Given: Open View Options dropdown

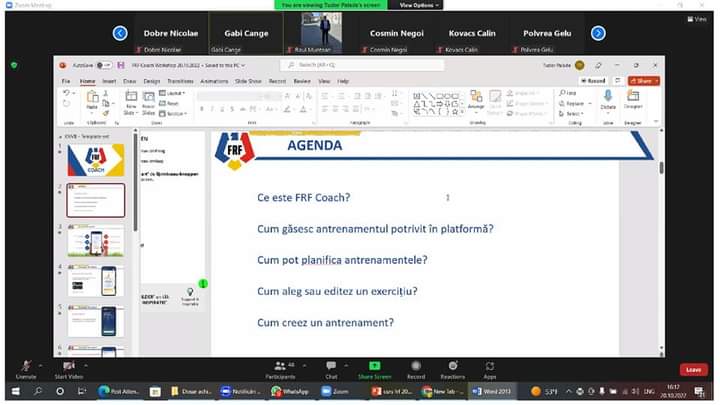Looking at the screenshot, I should pyautogui.click(x=419, y=5).
